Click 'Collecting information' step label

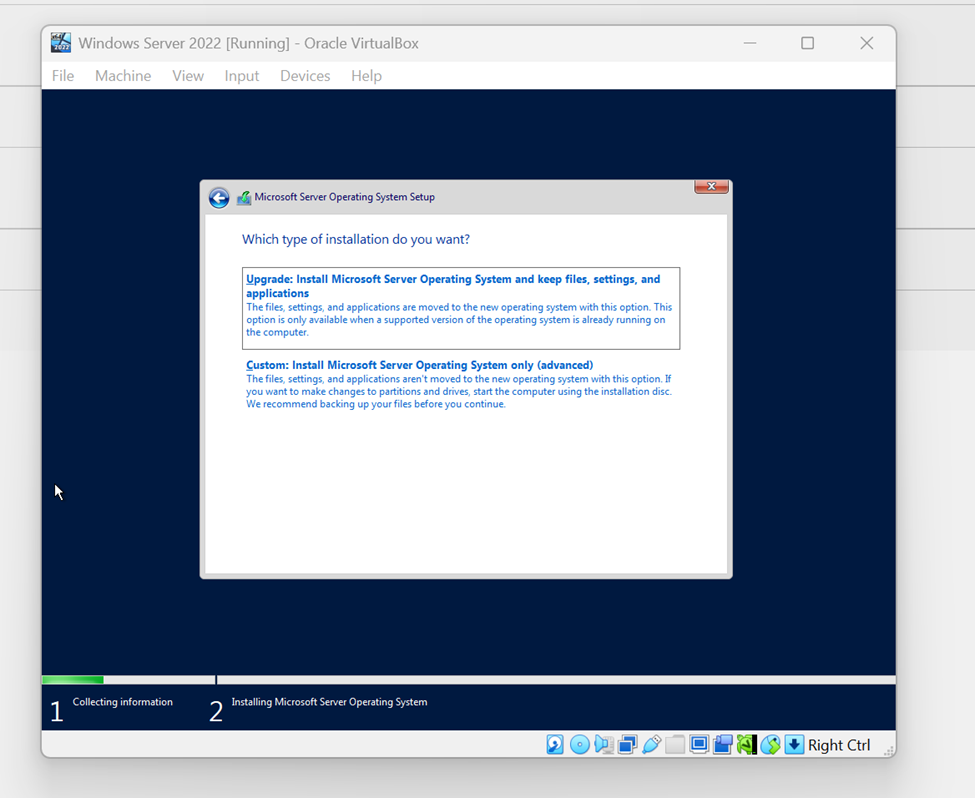tap(122, 702)
